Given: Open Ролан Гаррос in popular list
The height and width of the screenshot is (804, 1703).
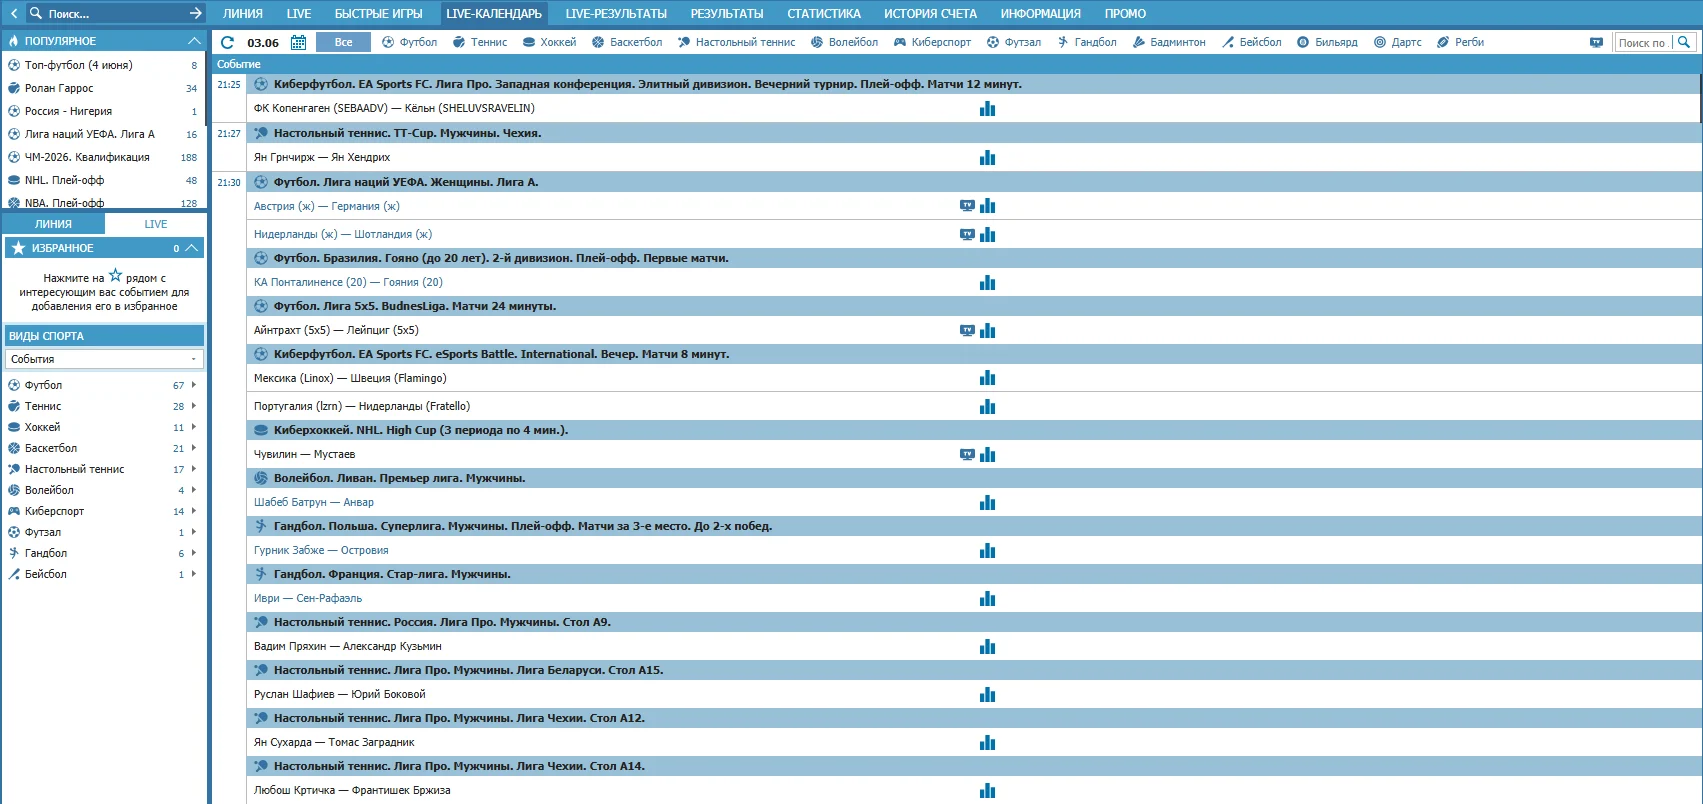Looking at the screenshot, I should tap(59, 88).
